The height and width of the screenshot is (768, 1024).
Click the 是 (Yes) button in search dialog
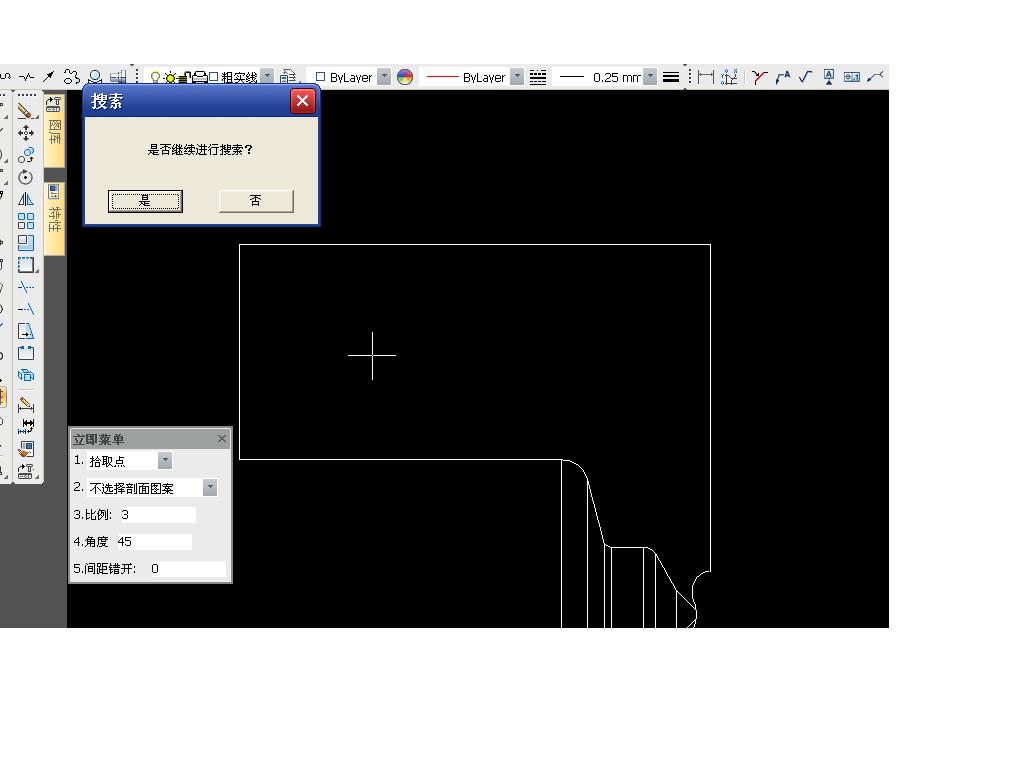[x=145, y=201]
